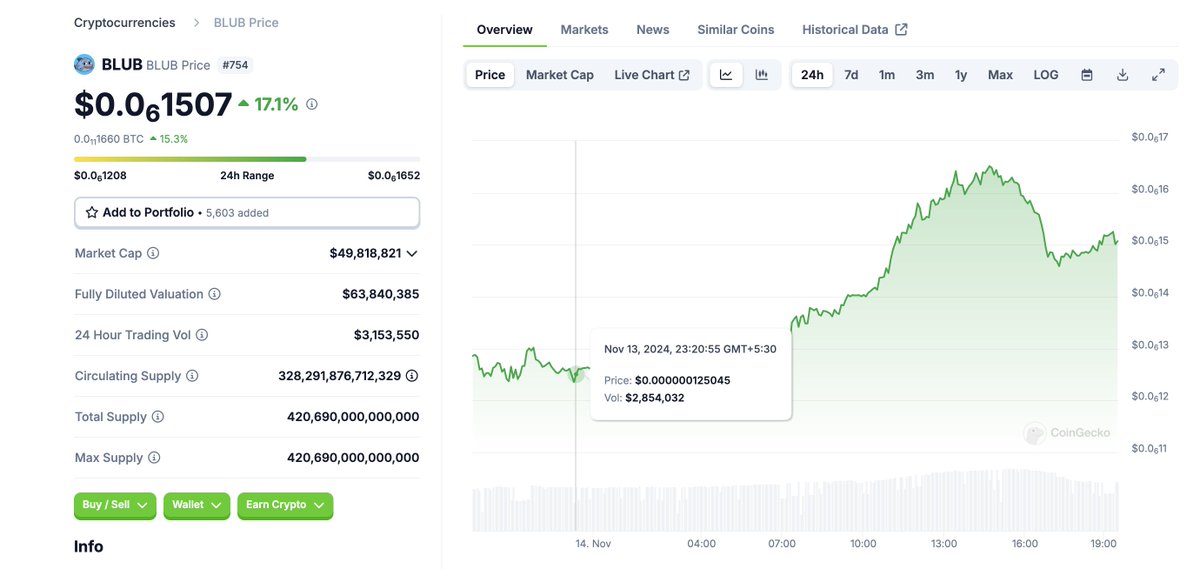Open the Markets tab
The height and width of the screenshot is (569, 1200).
584,30
